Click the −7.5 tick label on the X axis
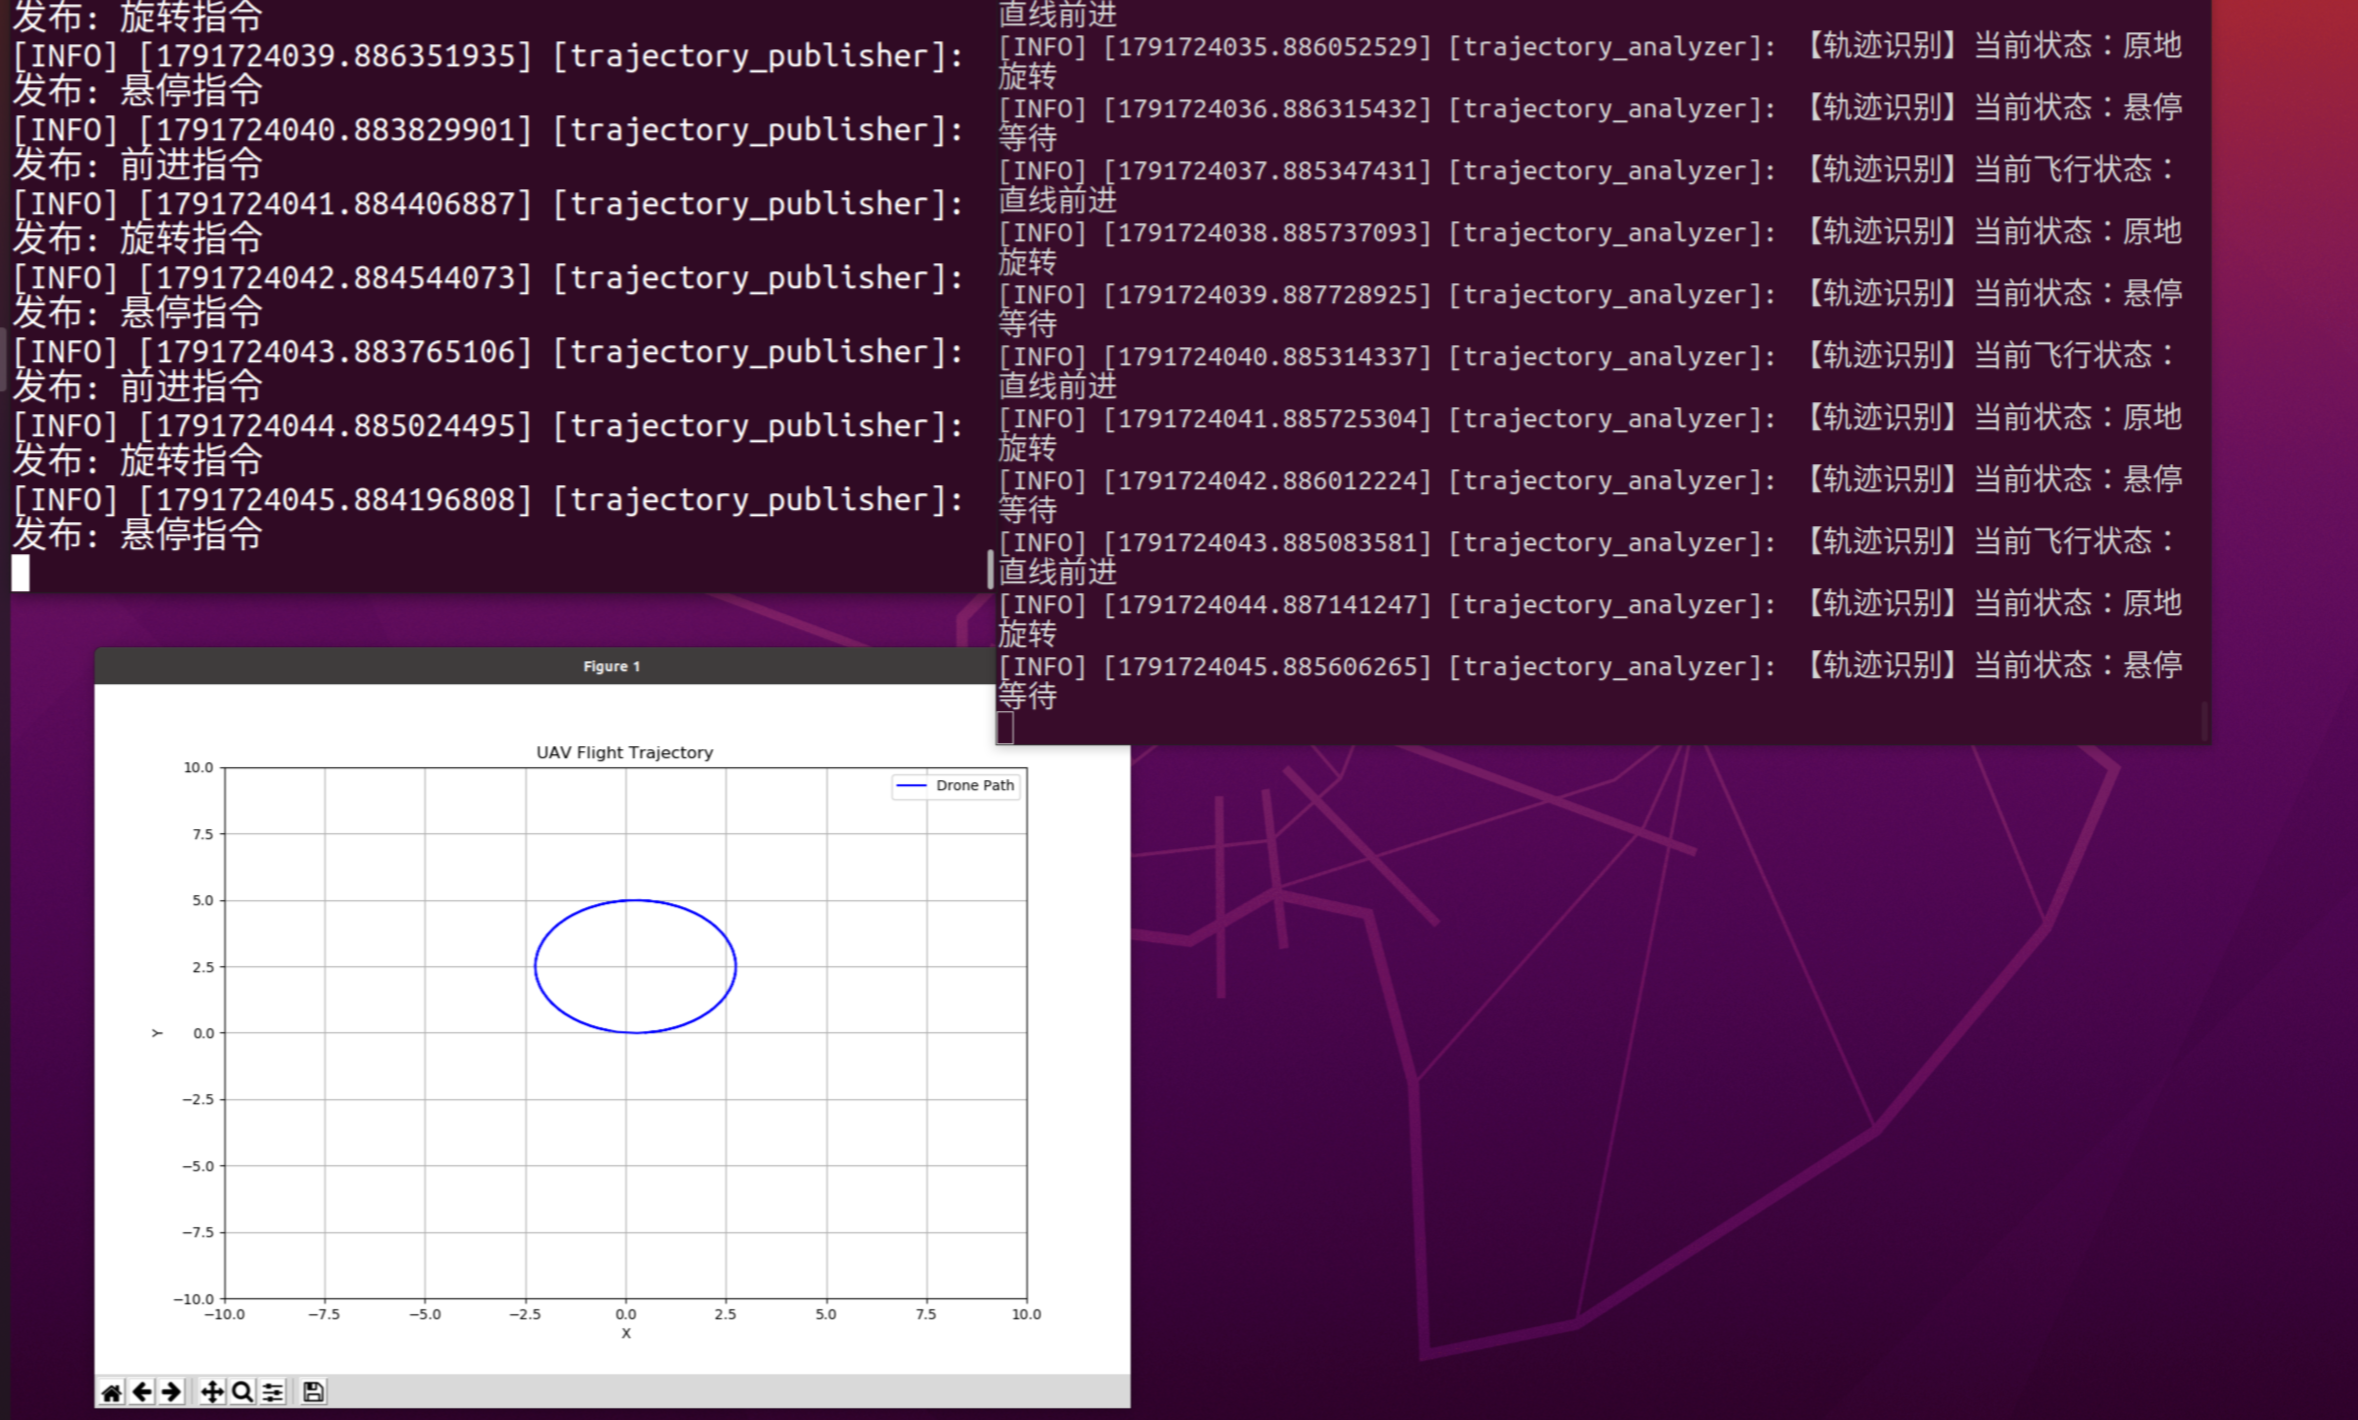Image resolution: width=2358 pixels, height=1420 pixels. pyautogui.click(x=324, y=1314)
